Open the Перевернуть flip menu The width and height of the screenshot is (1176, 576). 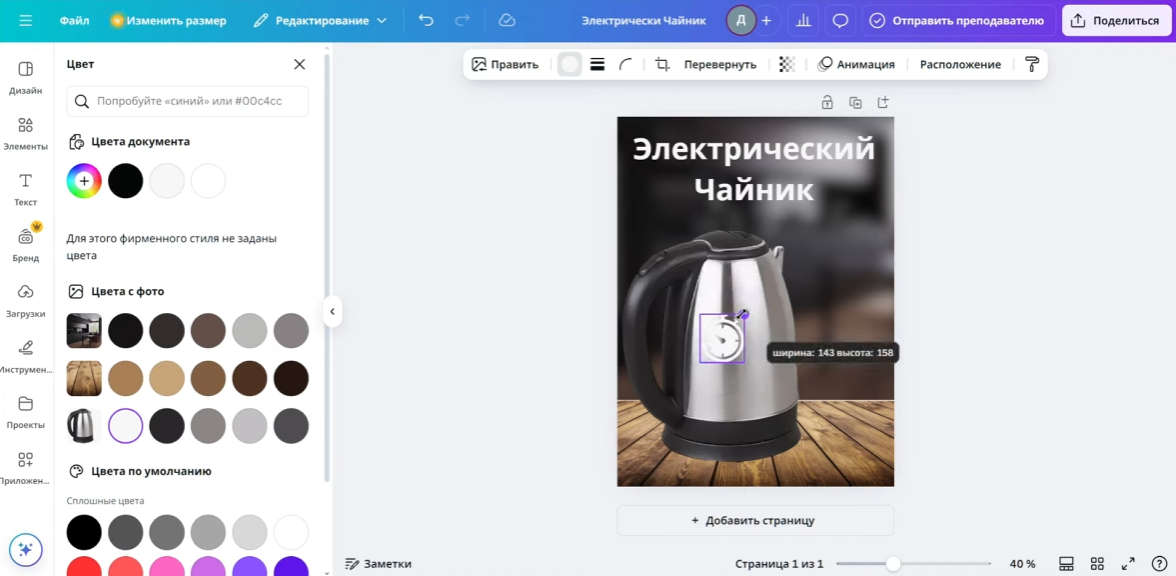coord(720,64)
